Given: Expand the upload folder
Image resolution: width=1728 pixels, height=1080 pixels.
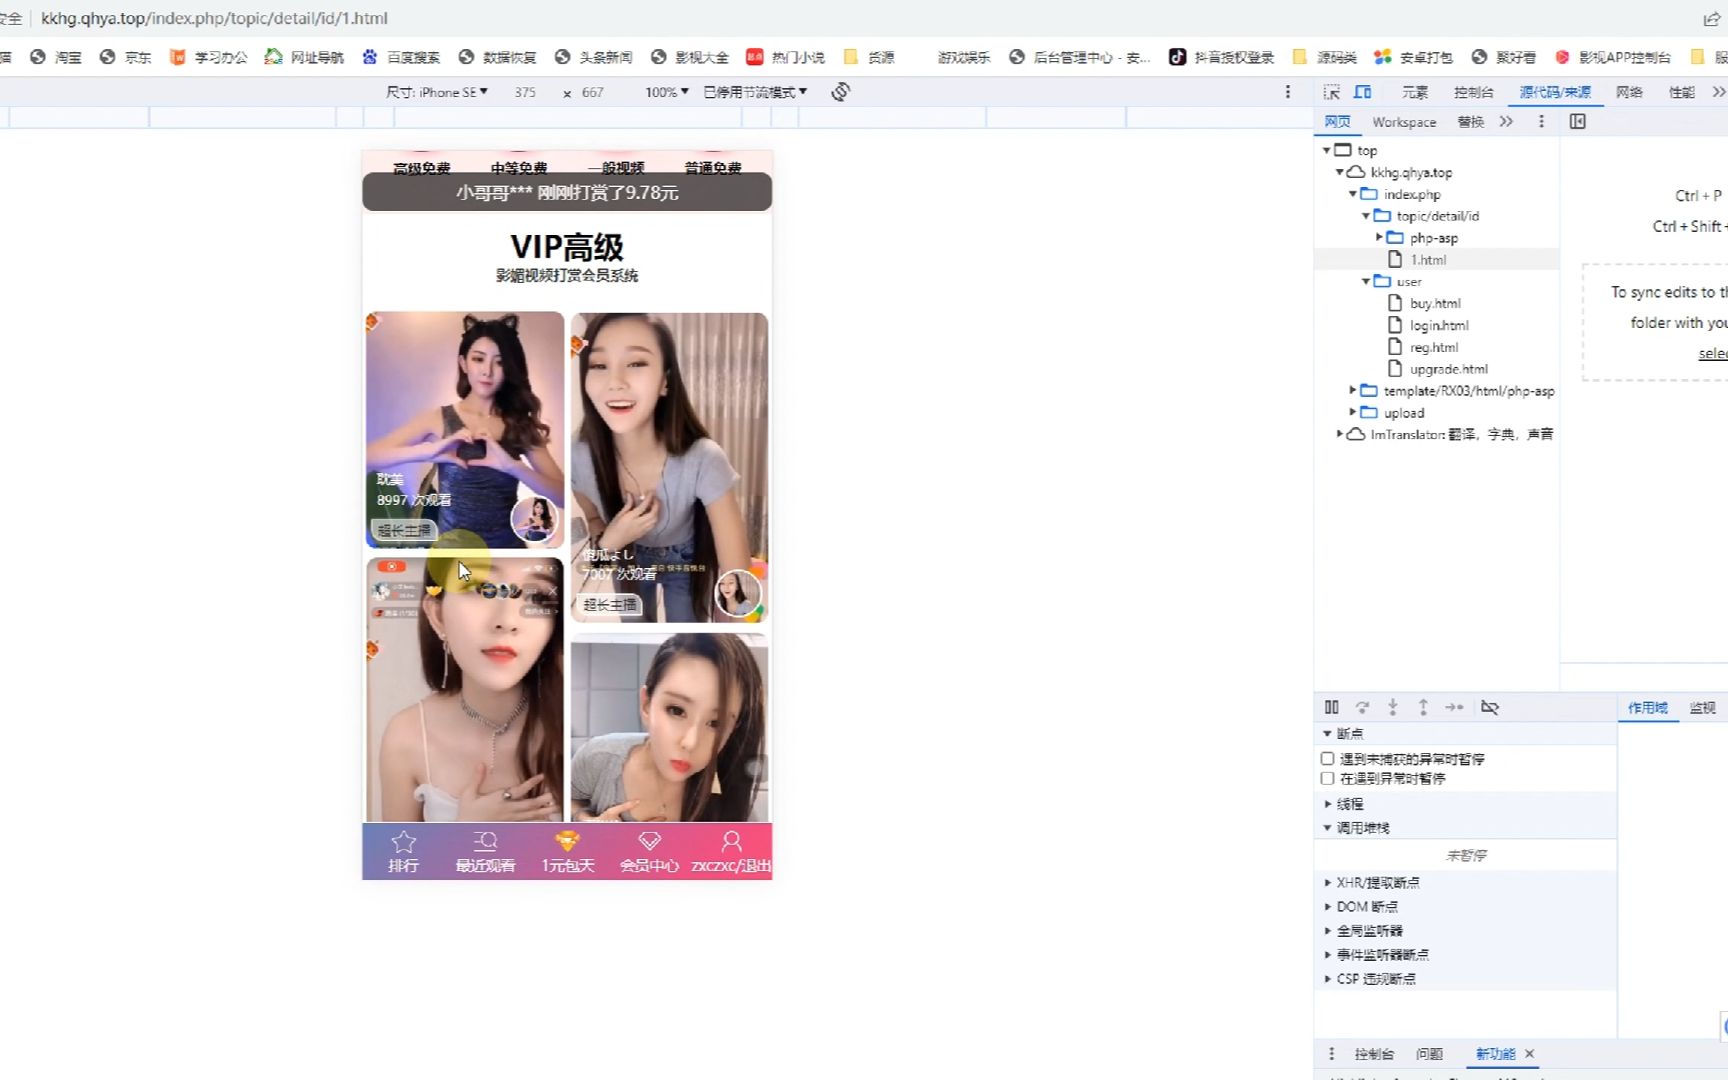Looking at the screenshot, I should (x=1353, y=412).
